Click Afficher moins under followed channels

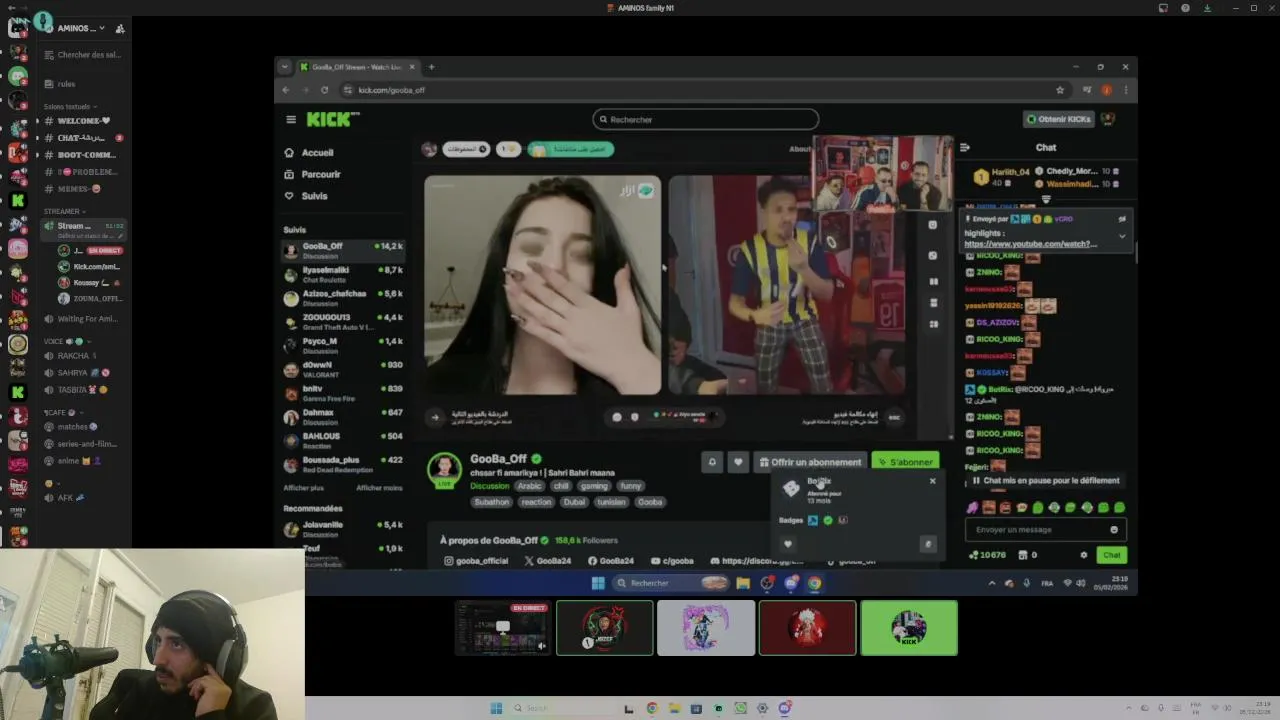click(379, 488)
